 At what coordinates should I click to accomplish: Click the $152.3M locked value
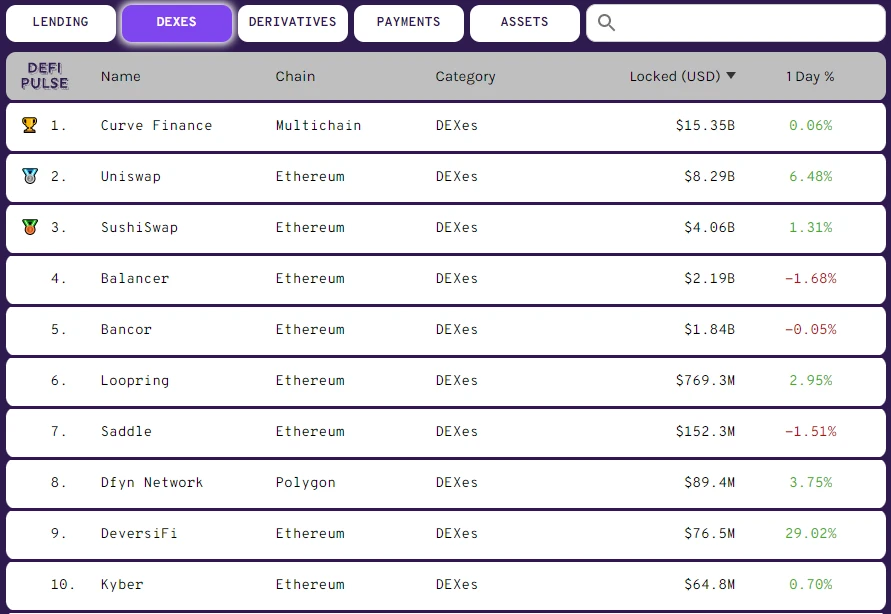click(705, 431)
